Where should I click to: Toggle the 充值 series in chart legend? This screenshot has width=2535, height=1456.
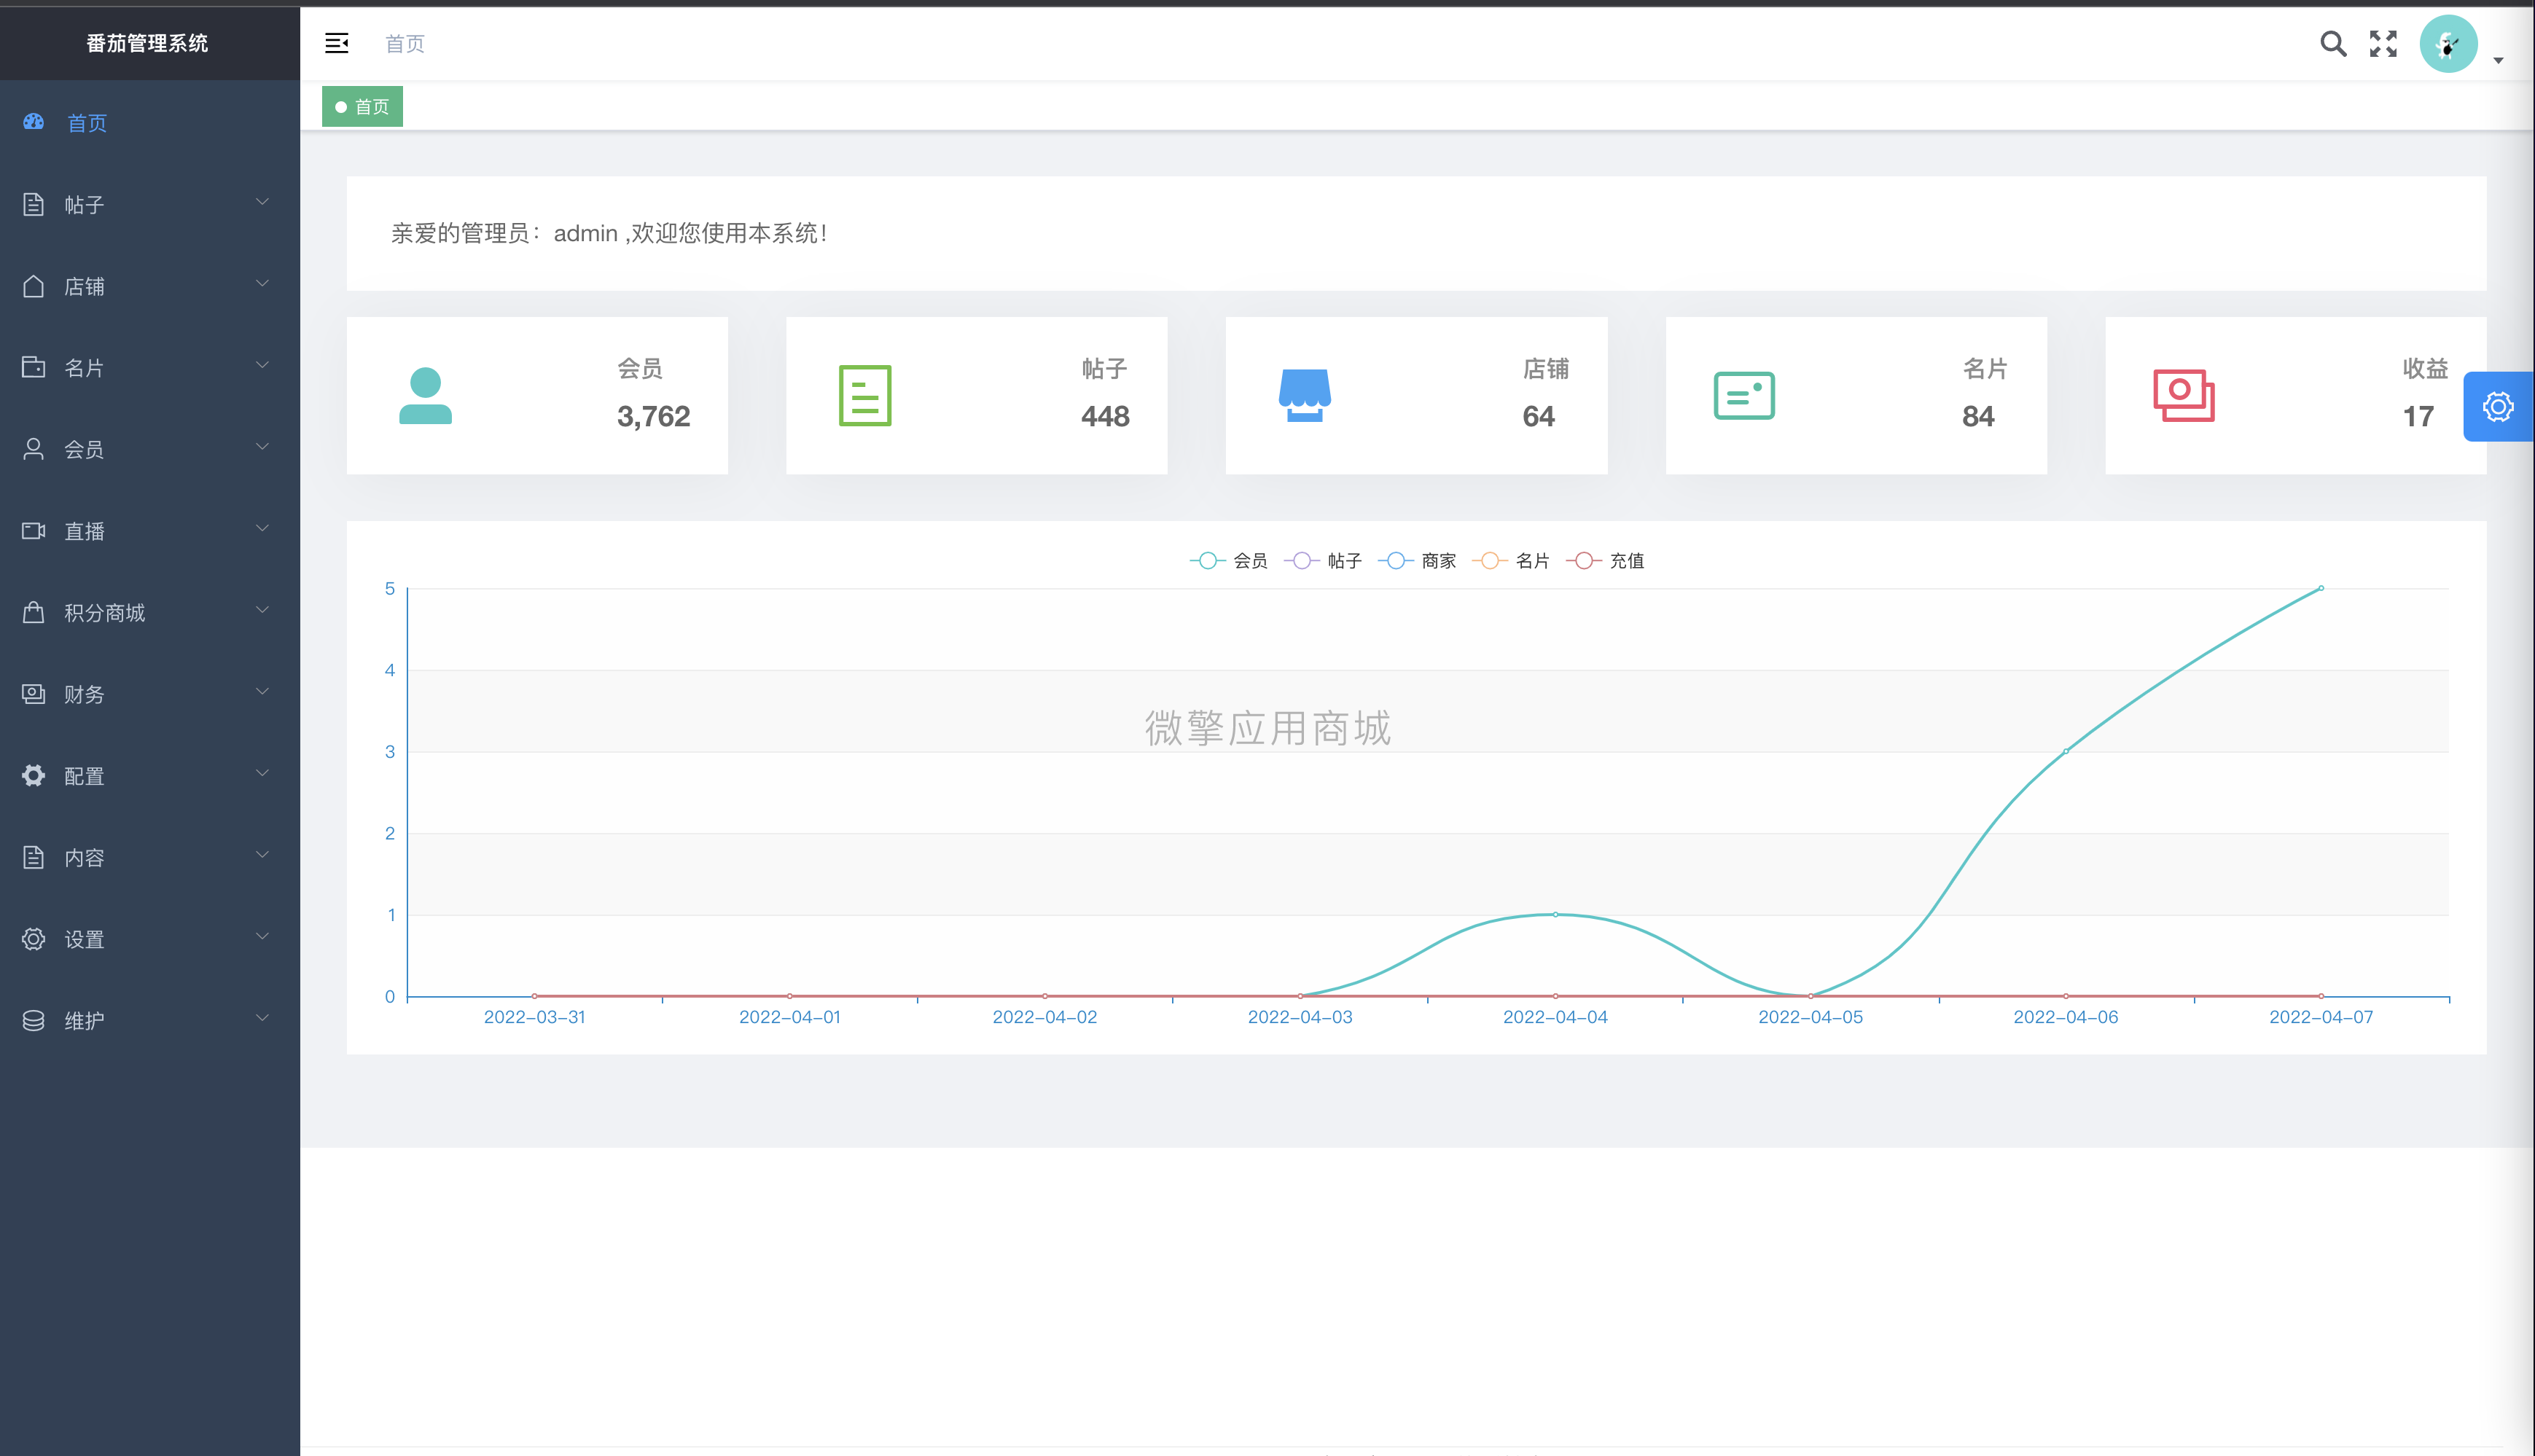point(1605,561)
